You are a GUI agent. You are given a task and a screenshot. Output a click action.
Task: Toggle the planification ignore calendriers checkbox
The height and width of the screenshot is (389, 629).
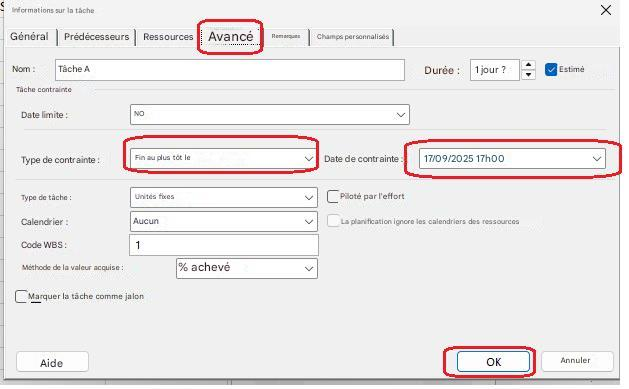[x=333, y=221]
